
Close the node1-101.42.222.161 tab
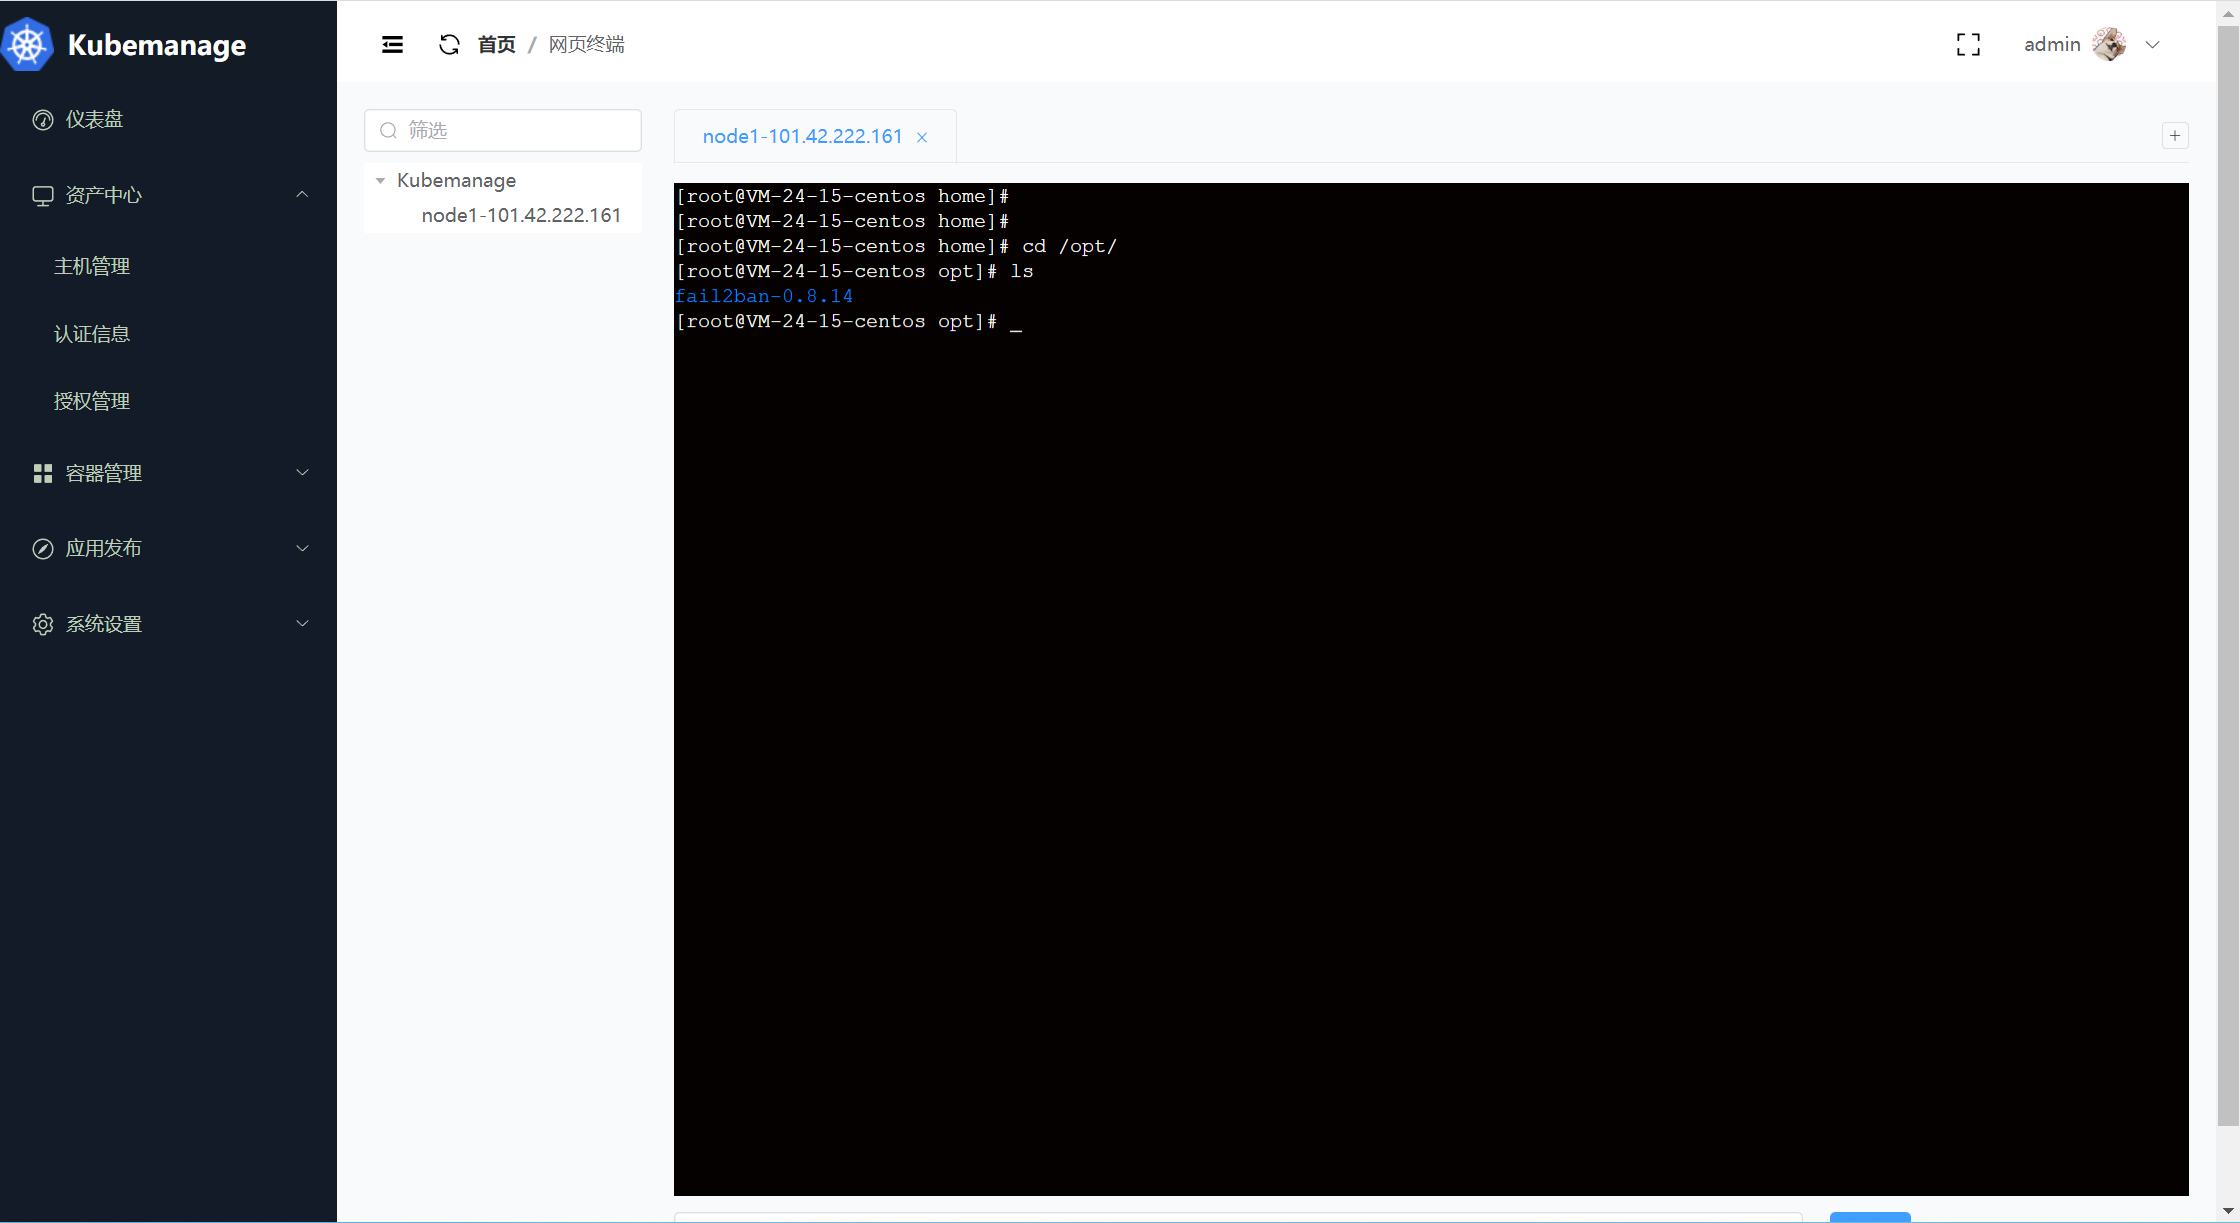coord(922,138)
